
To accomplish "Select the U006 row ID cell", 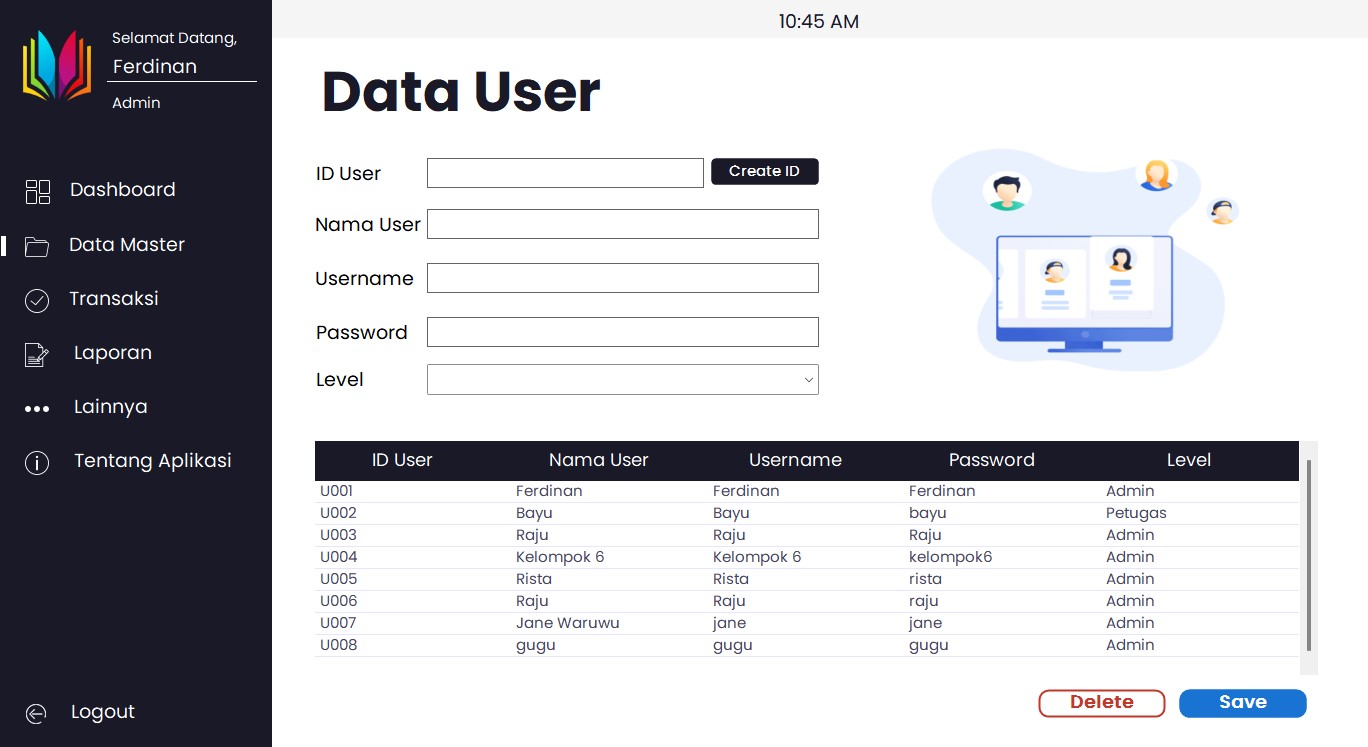I will pyautogui.click(x=338, y=601).
